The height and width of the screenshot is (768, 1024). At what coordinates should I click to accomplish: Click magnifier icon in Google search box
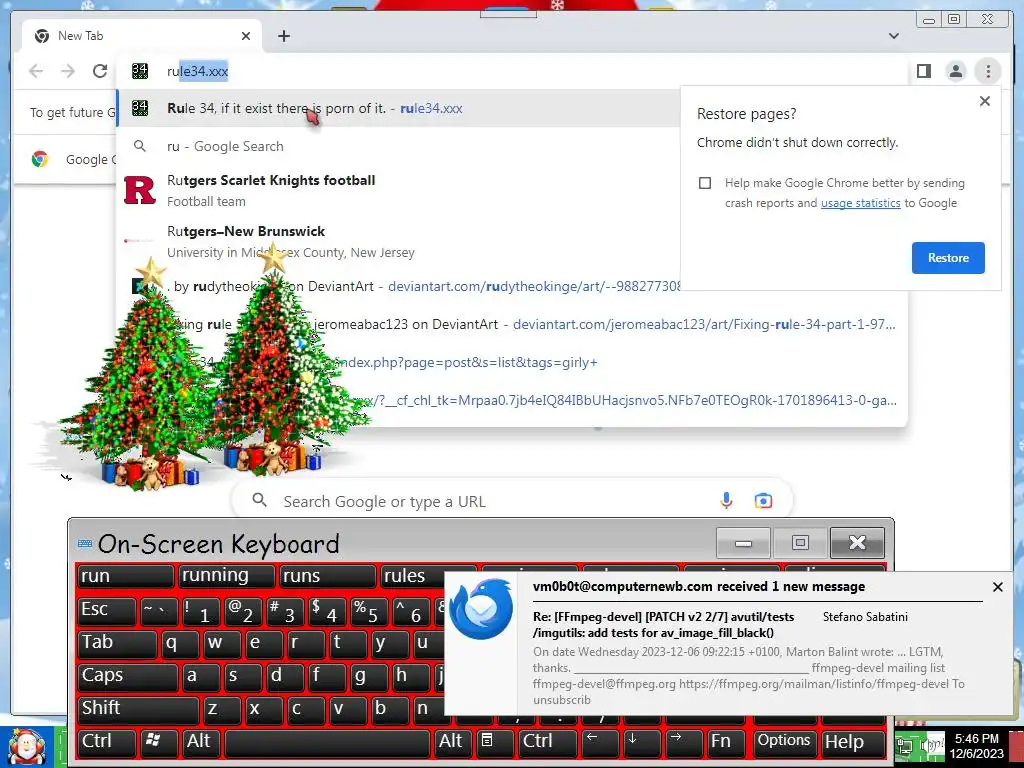coord(259,500)
